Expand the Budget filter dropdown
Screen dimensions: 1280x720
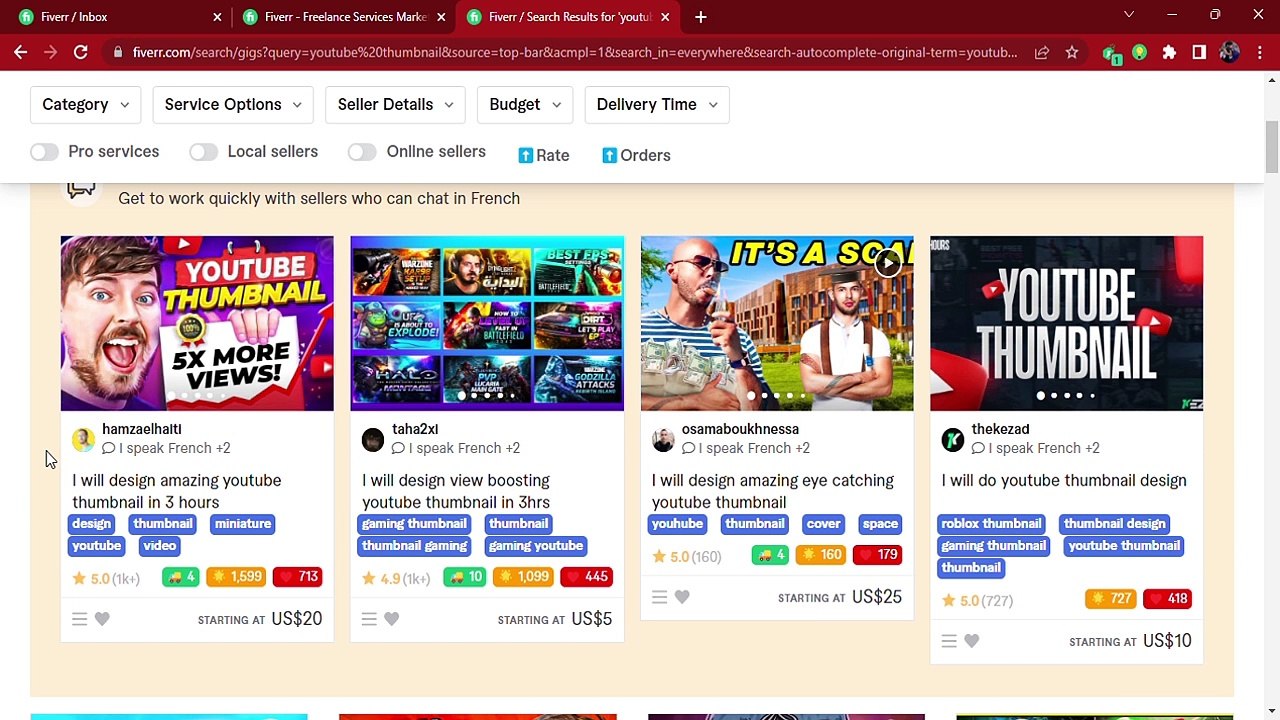pos(525,104)
